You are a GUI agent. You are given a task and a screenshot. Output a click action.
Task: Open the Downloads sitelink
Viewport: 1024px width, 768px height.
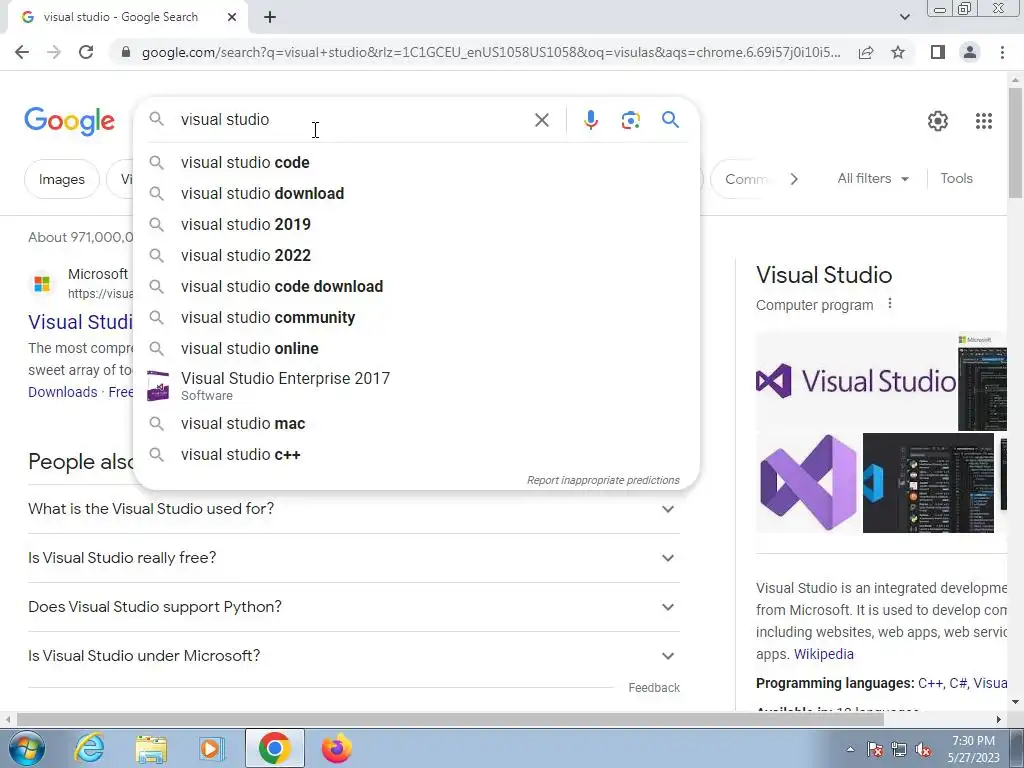(63, 392)
